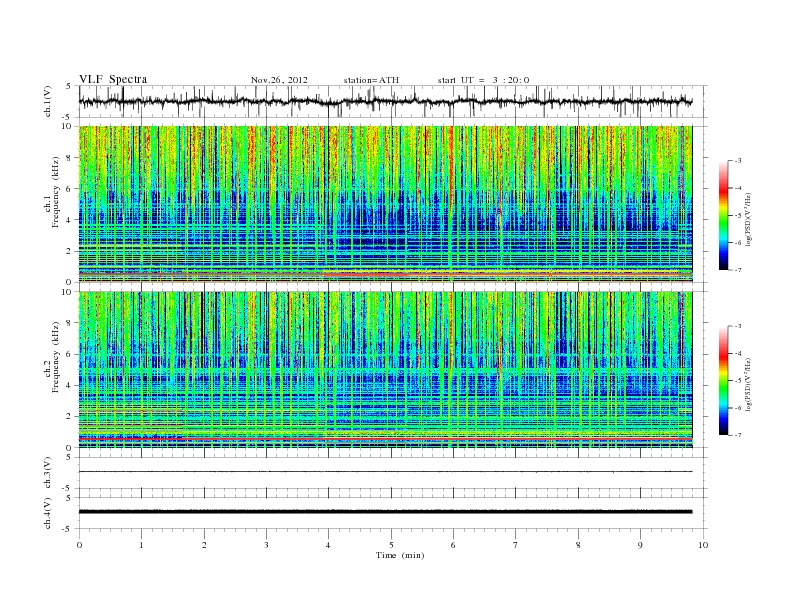
Task: Click the ch.1 colorbar "log(PSD)(V²/Hz)" label
Action: tap(748, 220)
